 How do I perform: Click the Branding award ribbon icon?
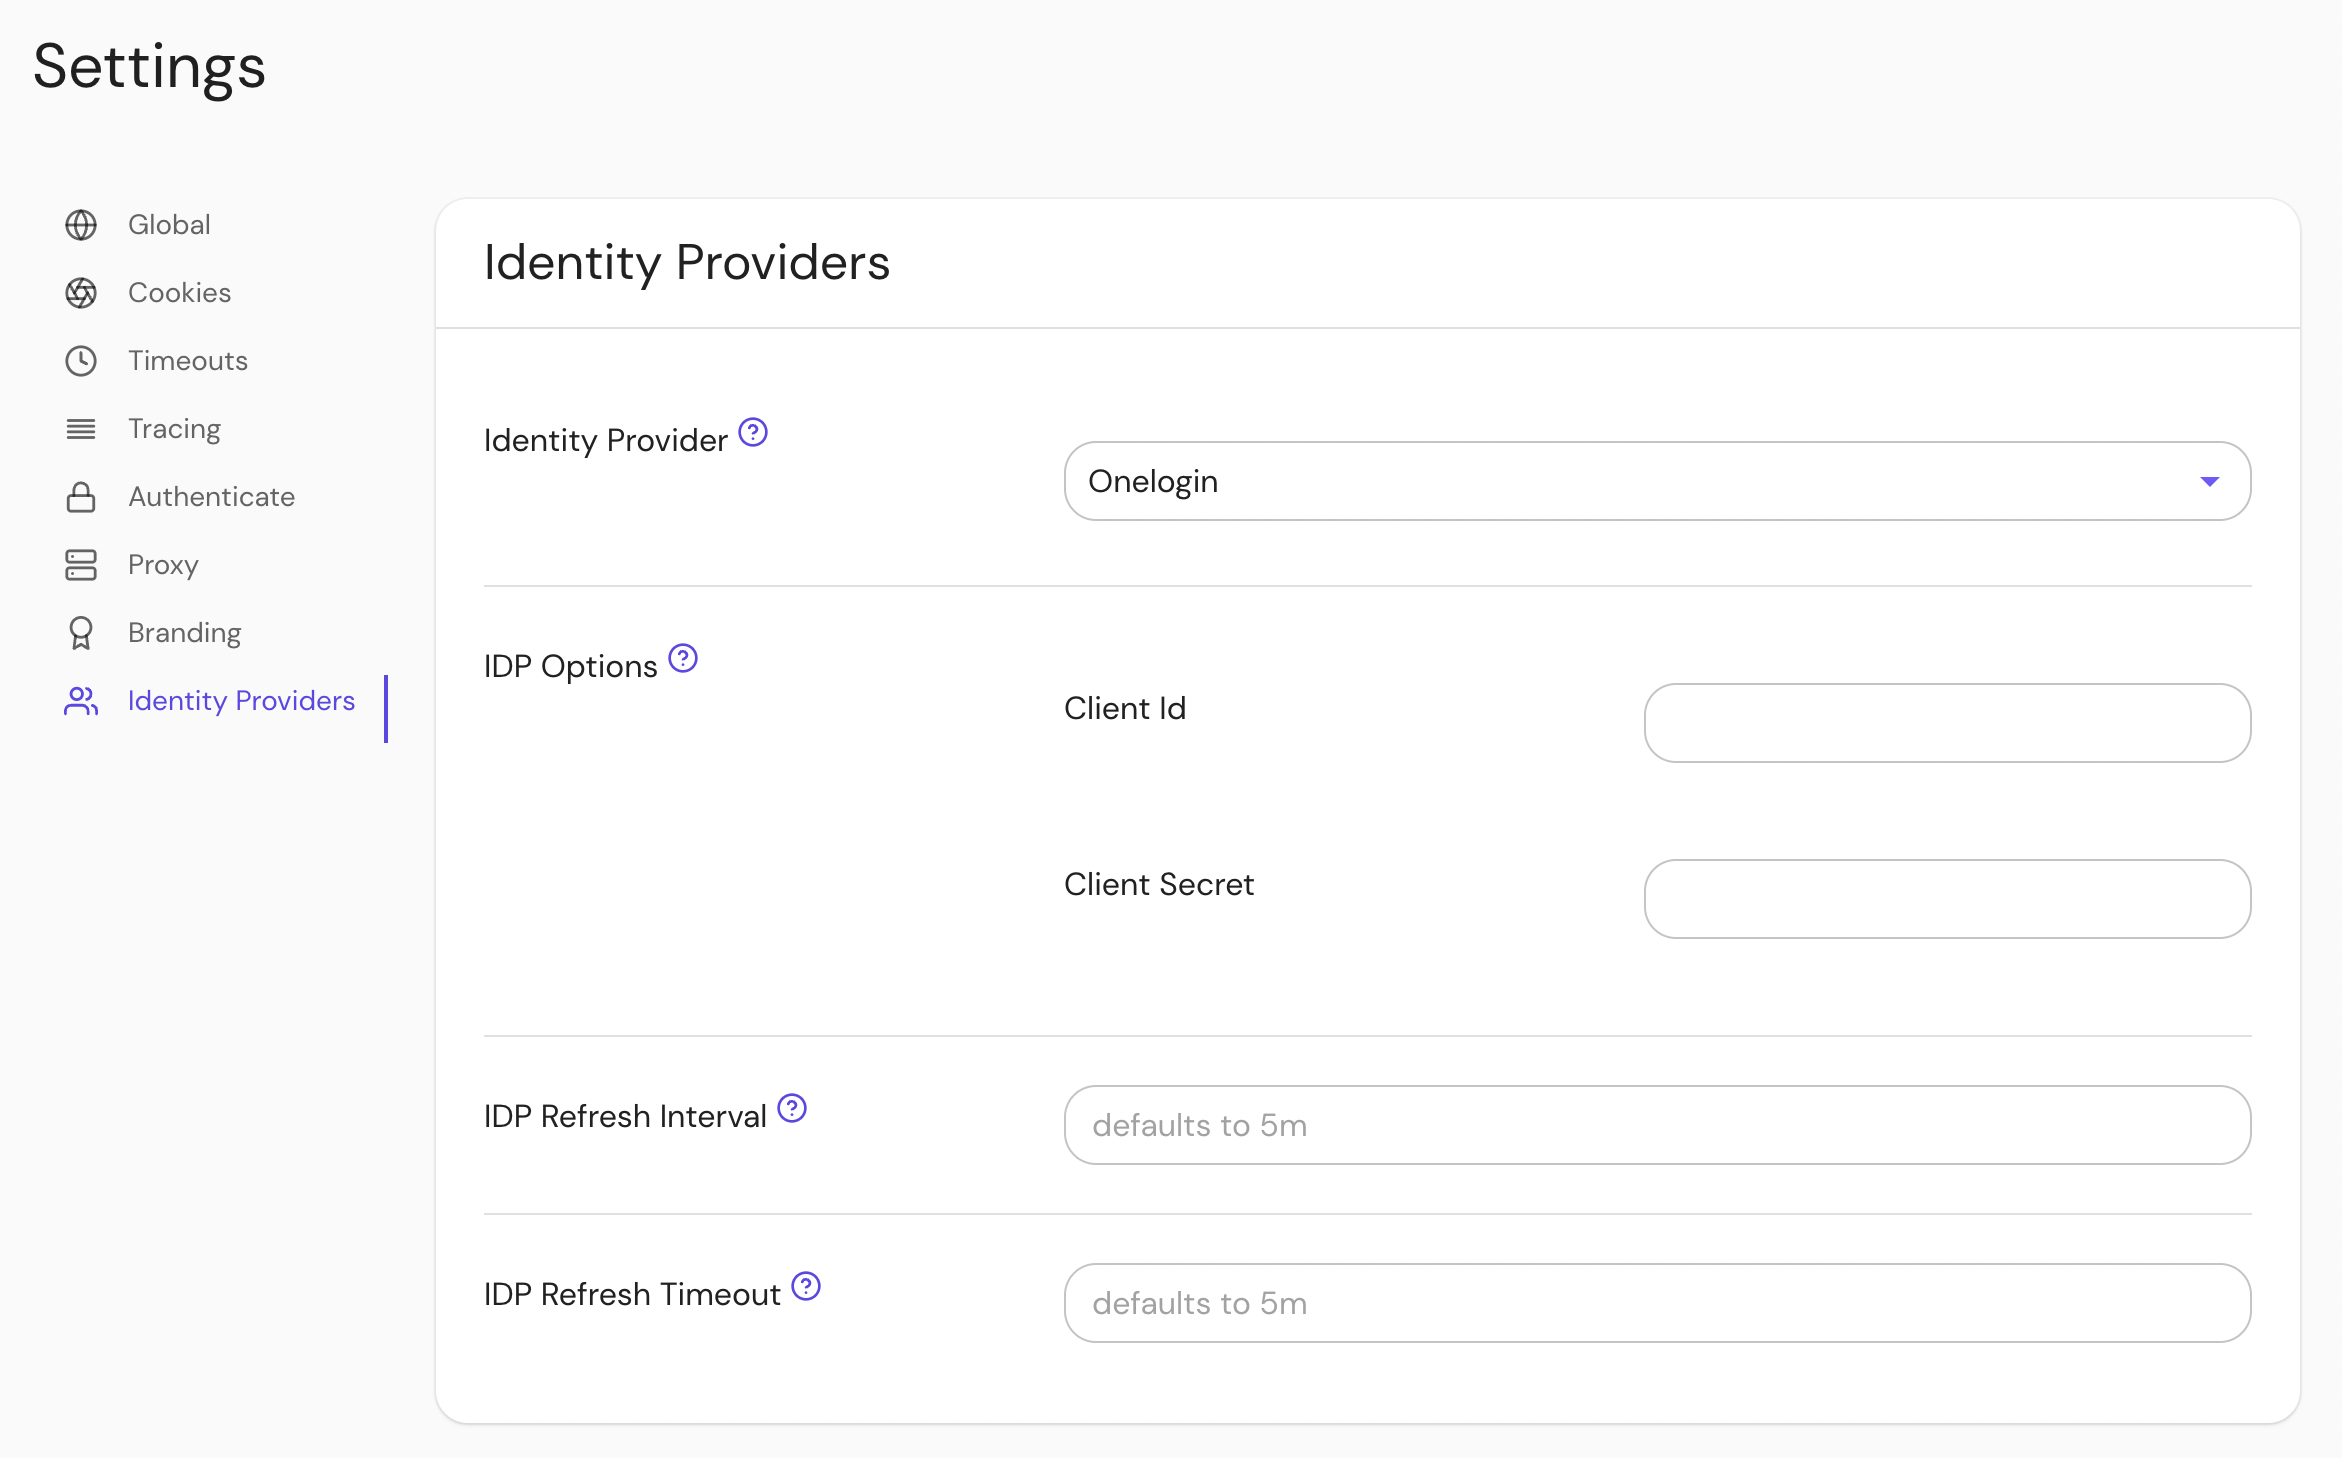point(81,633)
